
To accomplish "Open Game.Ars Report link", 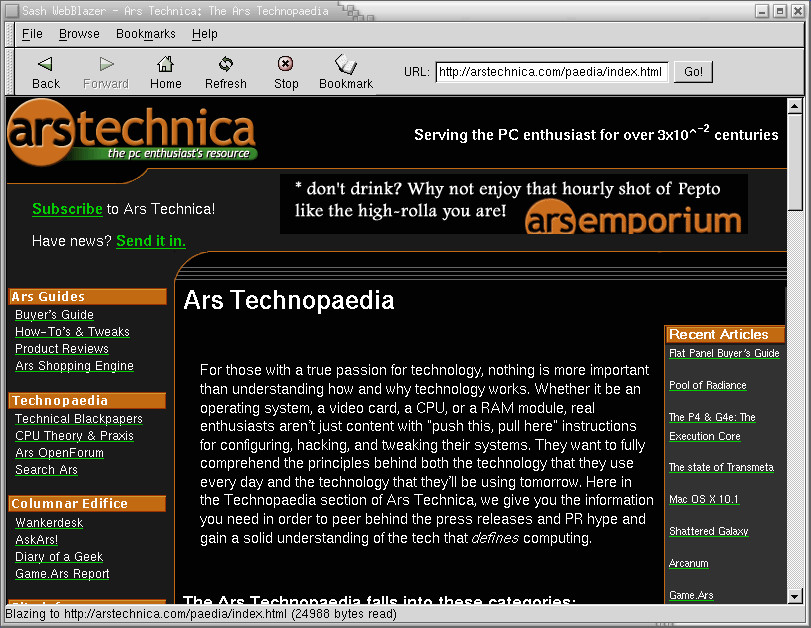I will [62, 574].
